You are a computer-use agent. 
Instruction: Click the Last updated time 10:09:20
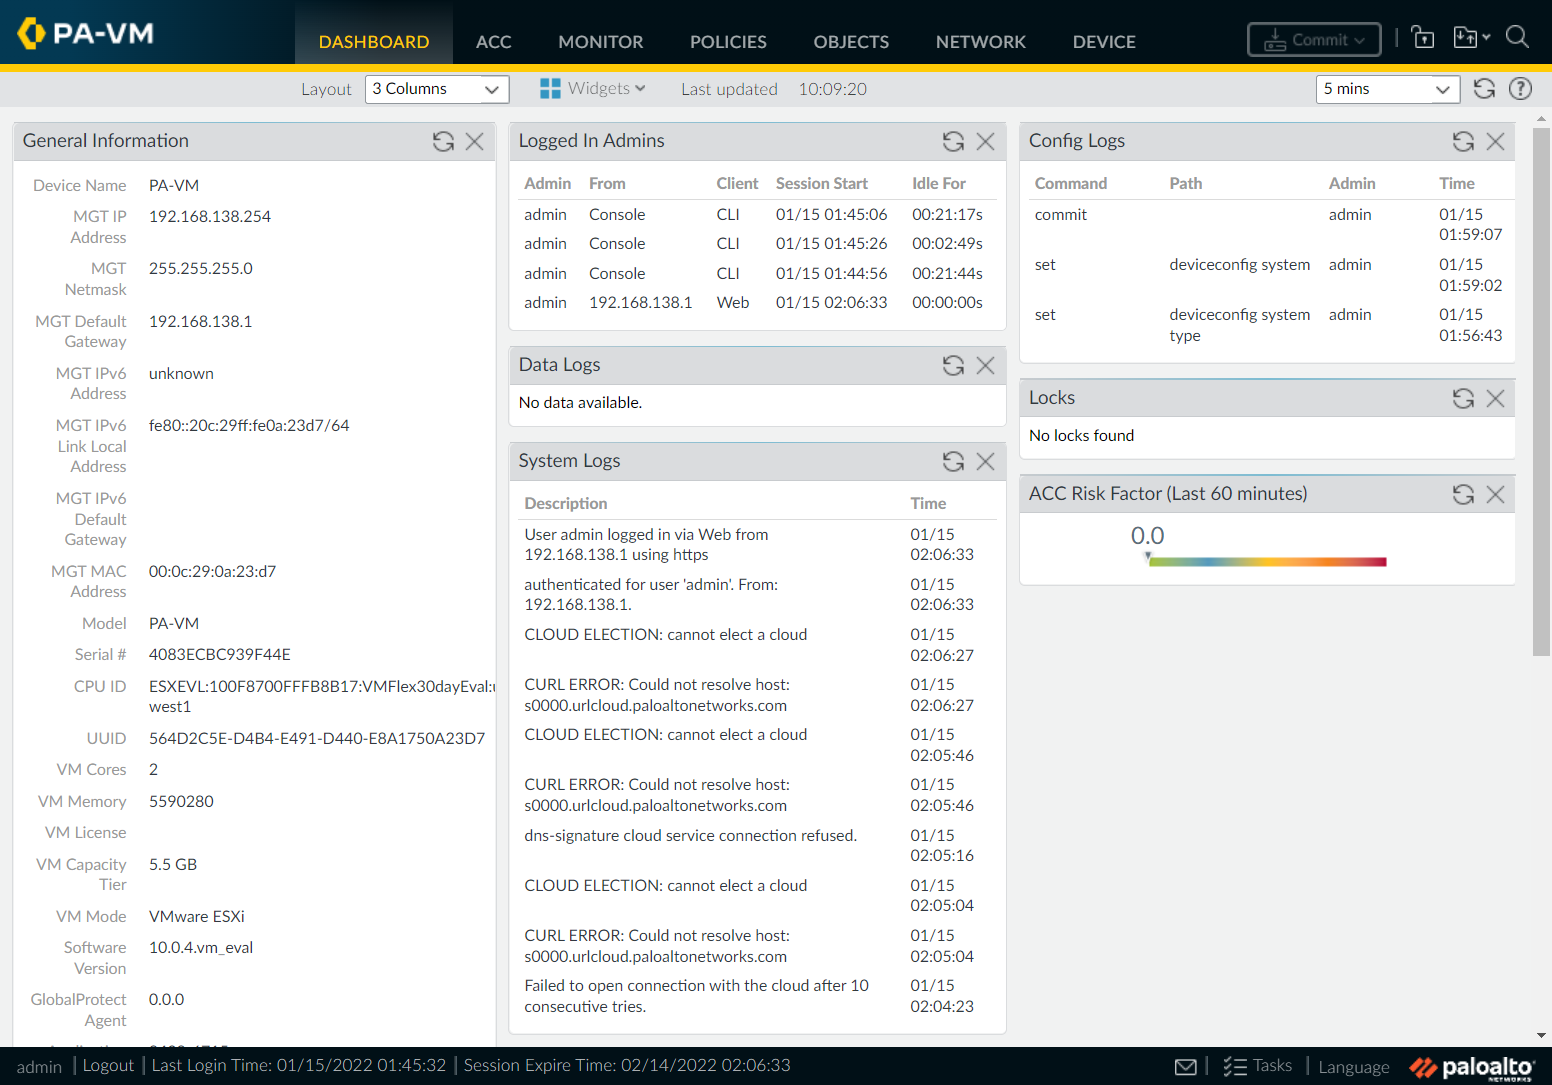[x=833, y=89]
